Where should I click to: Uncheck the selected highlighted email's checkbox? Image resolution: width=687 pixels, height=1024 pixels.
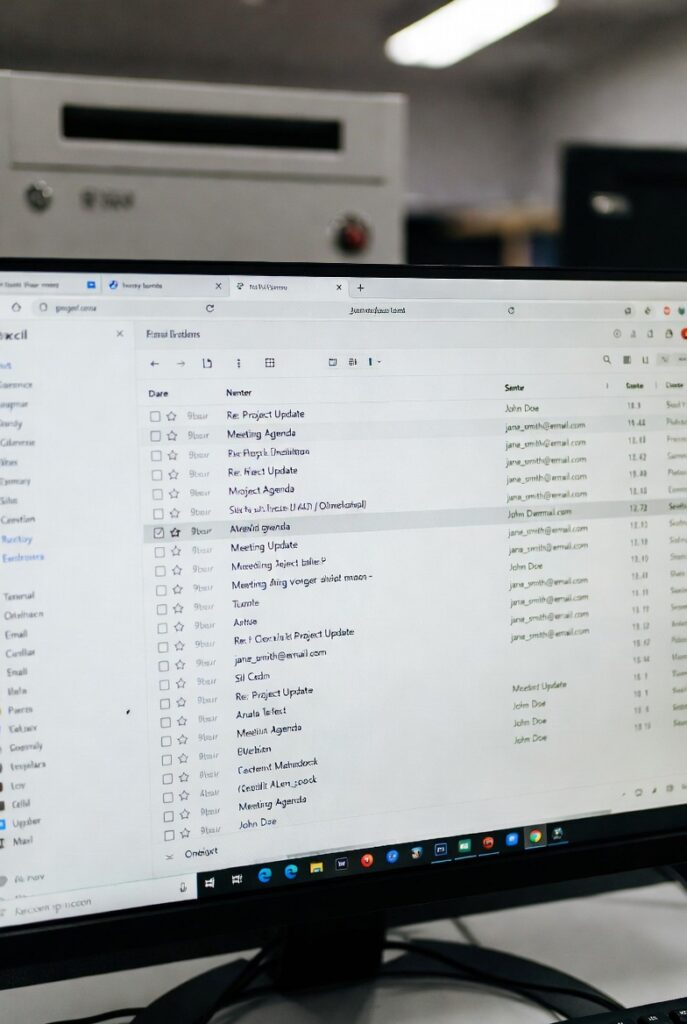click(x=158, y=533)
